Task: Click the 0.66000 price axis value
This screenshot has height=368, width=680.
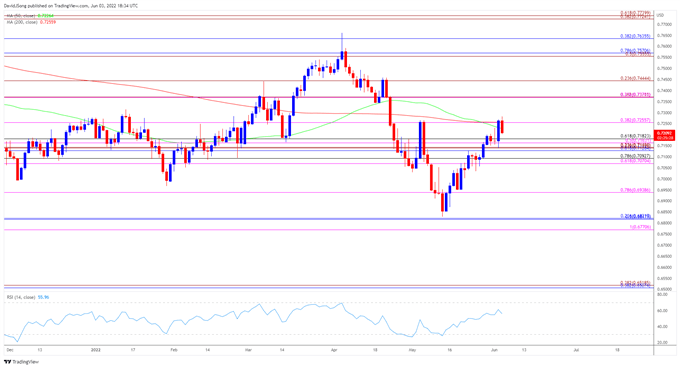Action: click(x=664, y=267)
